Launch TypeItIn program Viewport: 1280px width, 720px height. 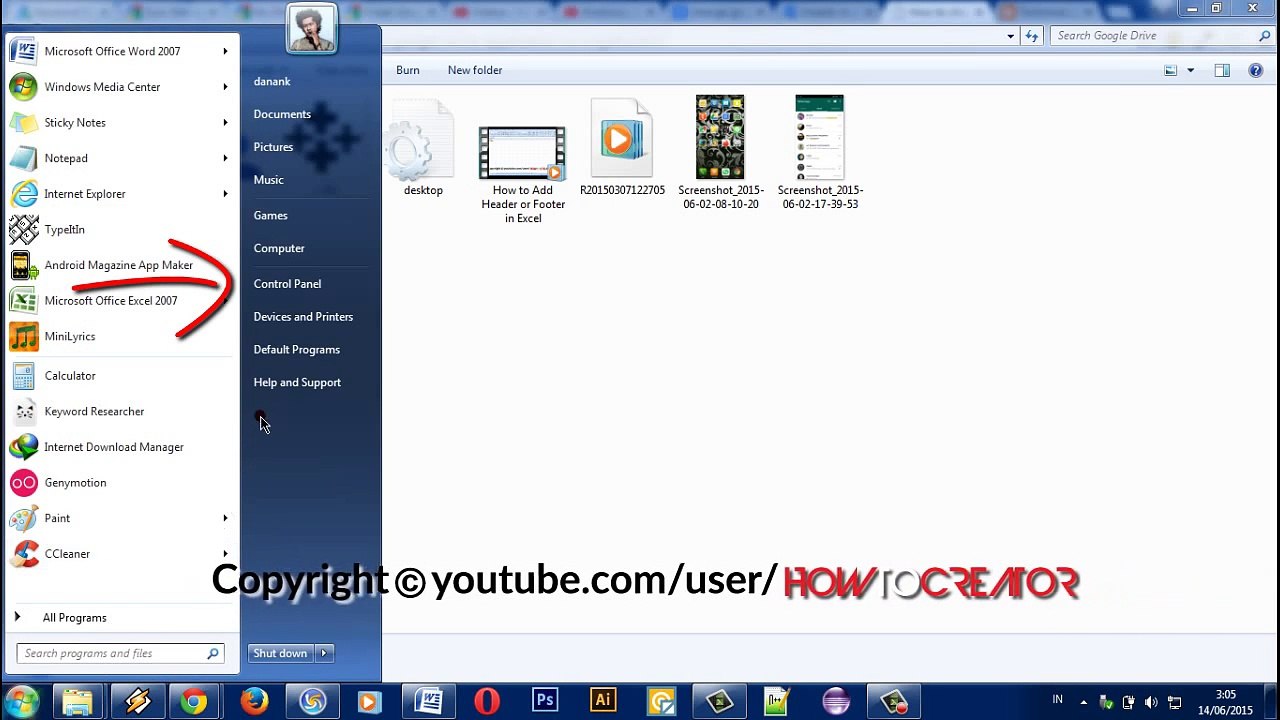coord(64,230)
